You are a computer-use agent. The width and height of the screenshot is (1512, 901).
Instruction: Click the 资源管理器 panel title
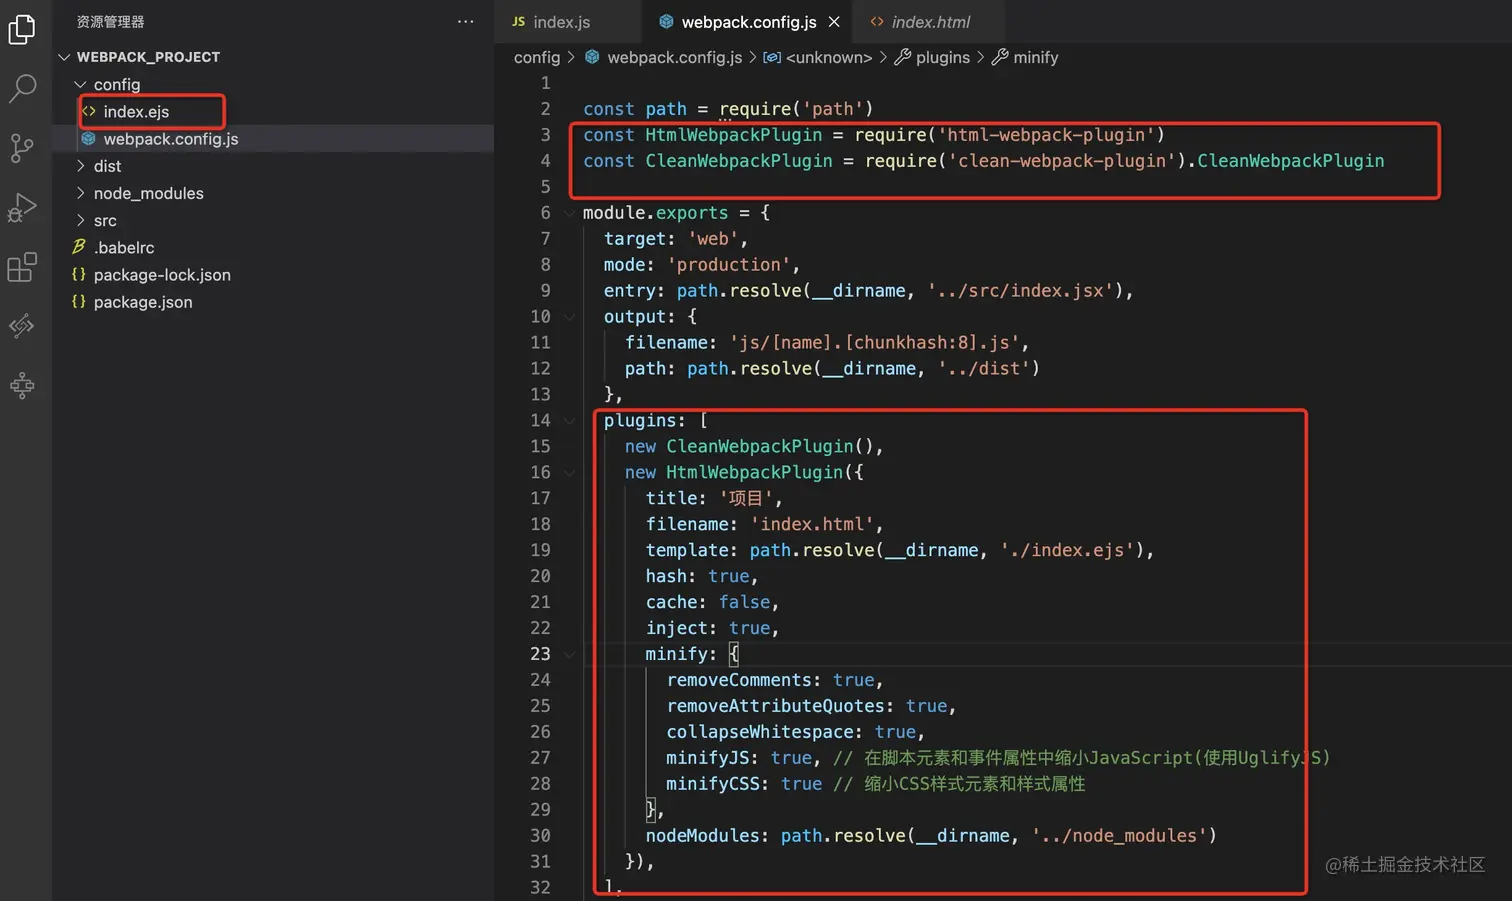[x=111, y=21]
